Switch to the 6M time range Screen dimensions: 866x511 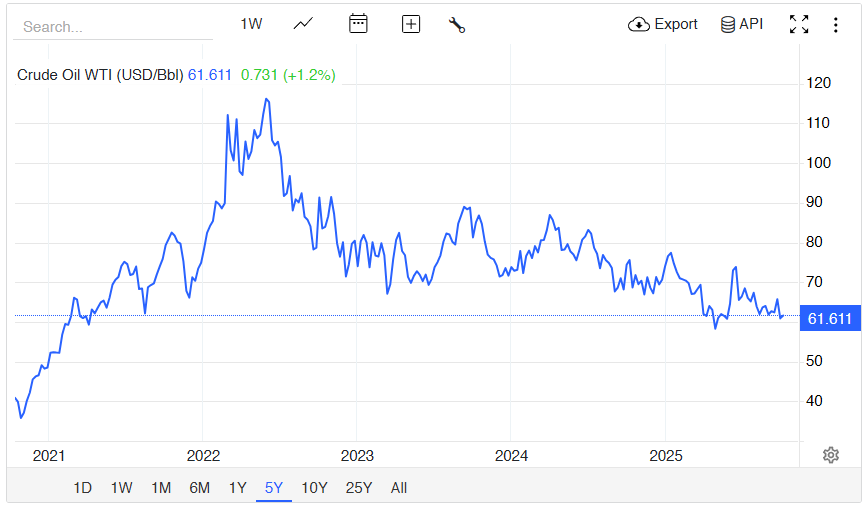199,488
